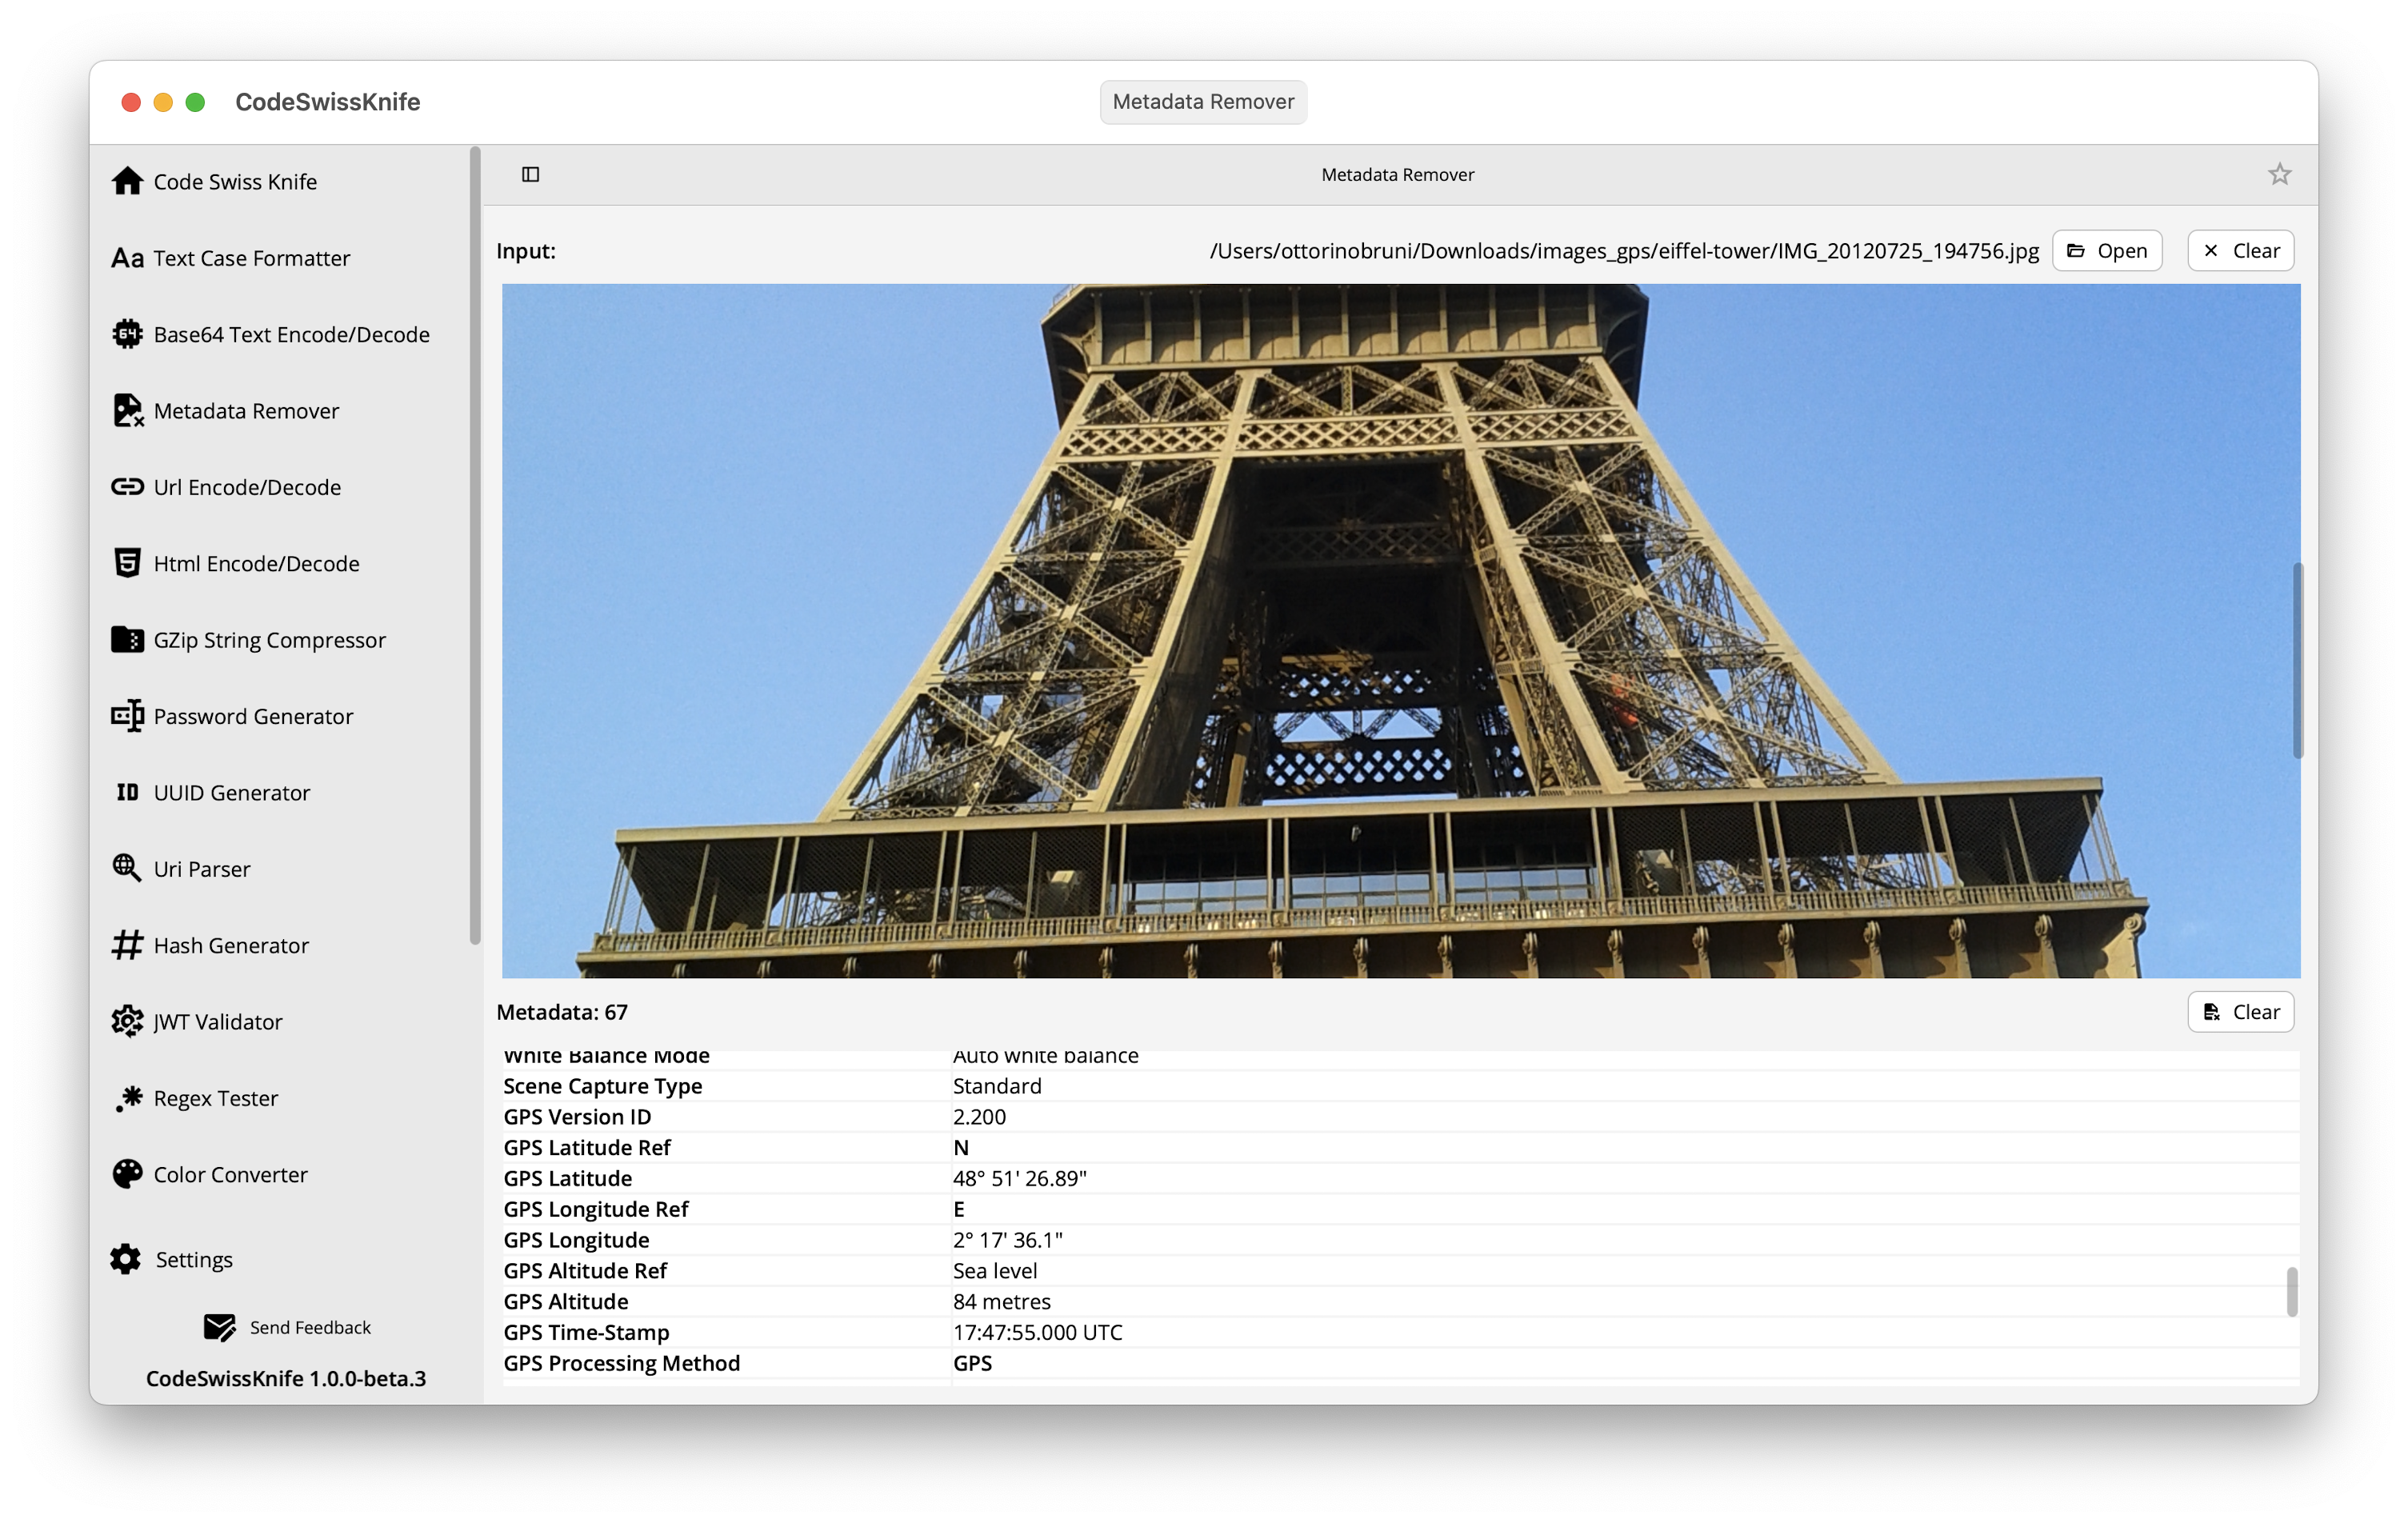Select the Color Converter palette icon

click(x=127, y=1174)
